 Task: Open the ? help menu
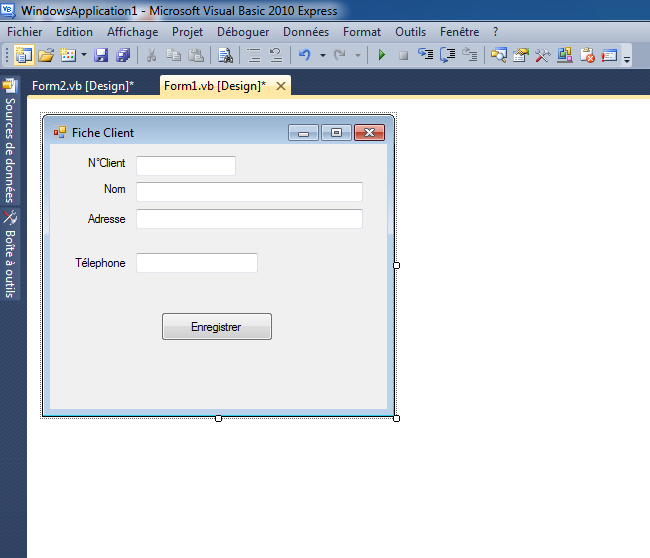(495, 32)
